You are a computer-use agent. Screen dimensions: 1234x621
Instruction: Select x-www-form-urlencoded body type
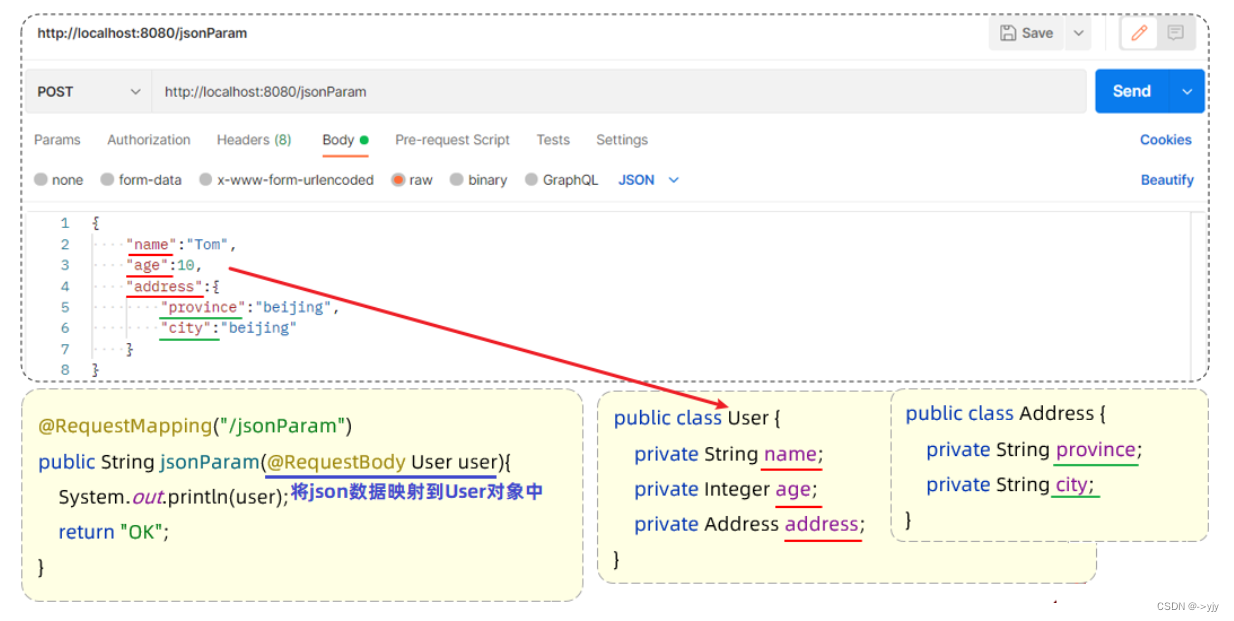(286, 180)
